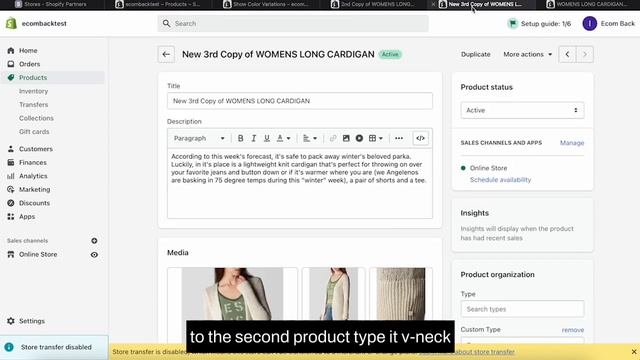This screenshot has height=360, width=640.
Task: Close the New 3rd Copy browser tab
Action: 433,4
